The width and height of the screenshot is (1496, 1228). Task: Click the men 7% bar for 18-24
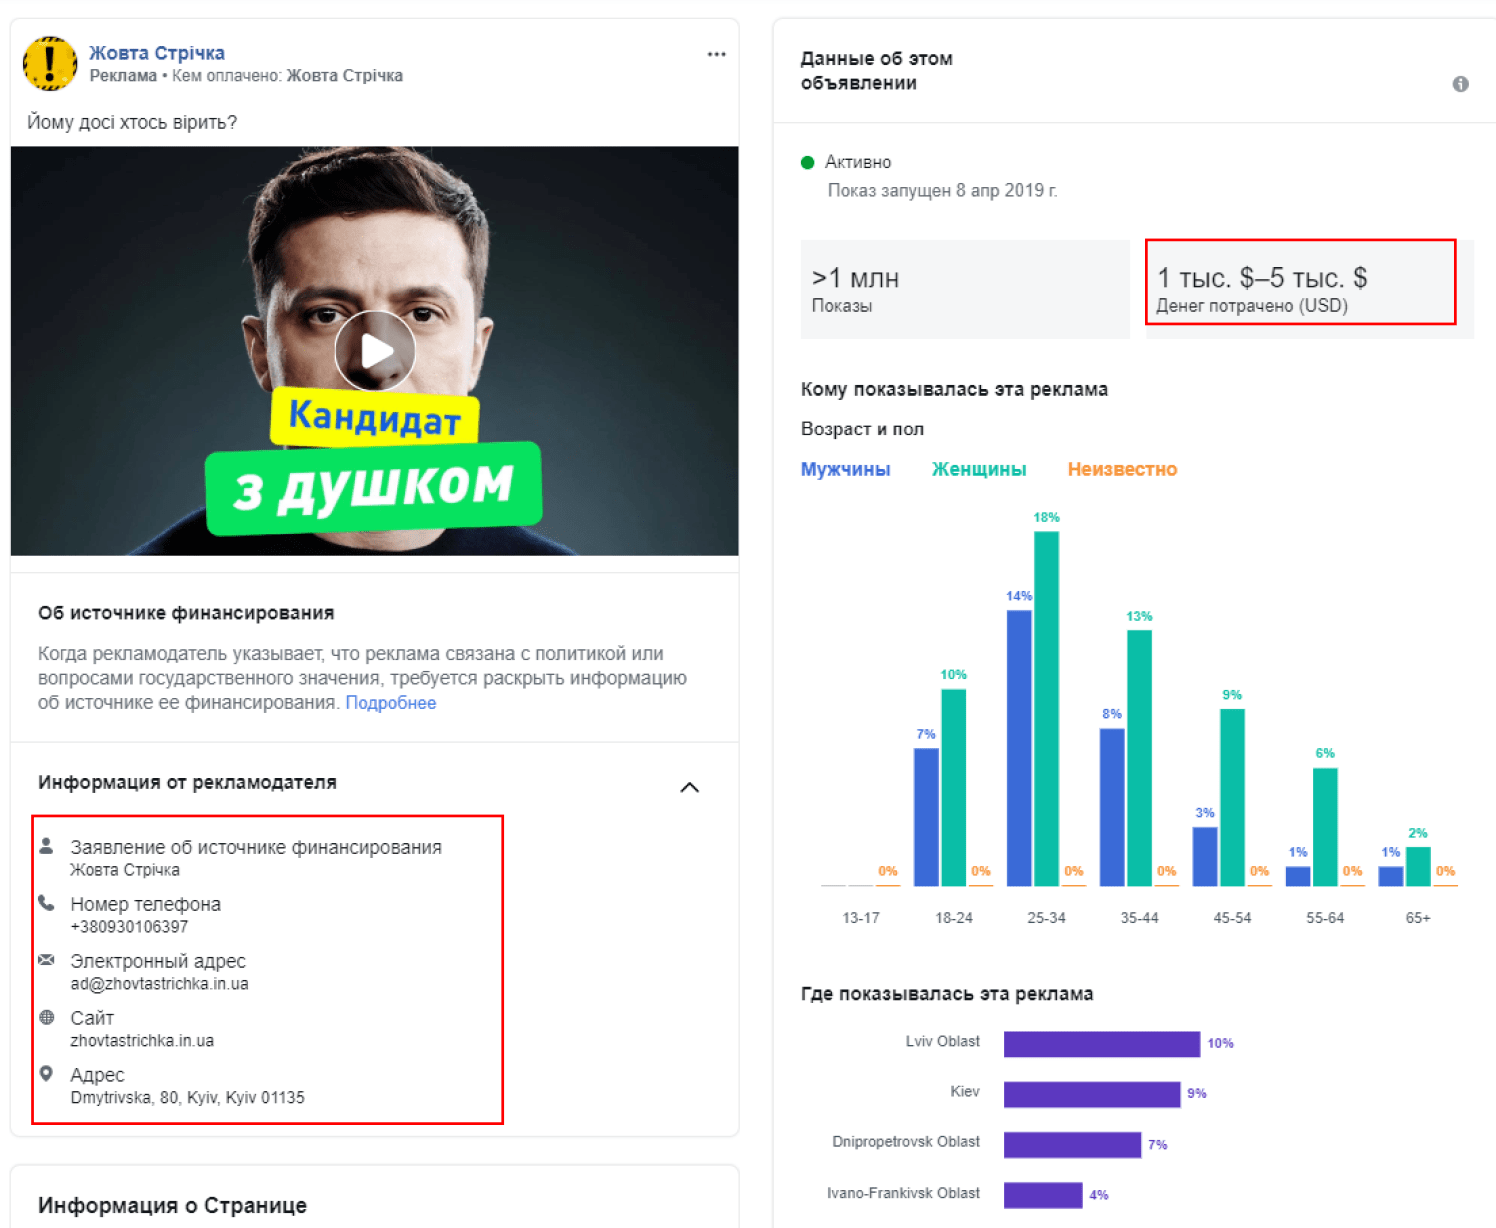point(926,817)
